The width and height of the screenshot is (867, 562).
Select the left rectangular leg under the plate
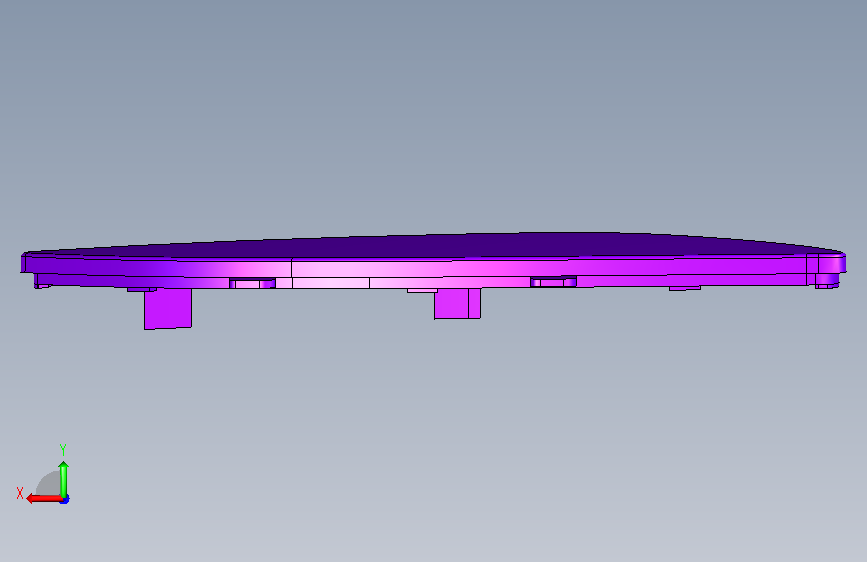(168, 309)
